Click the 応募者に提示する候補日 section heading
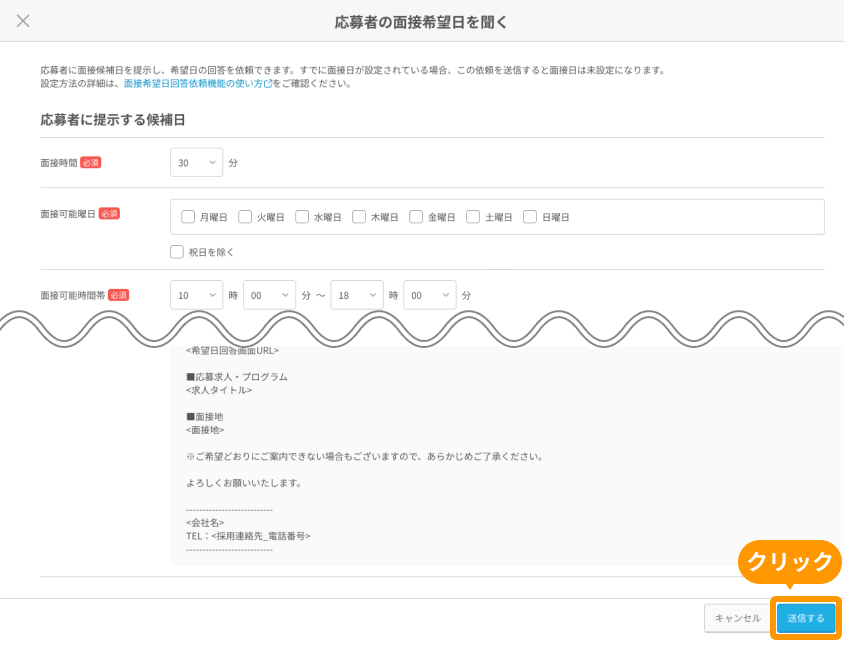 pos(113,120)
